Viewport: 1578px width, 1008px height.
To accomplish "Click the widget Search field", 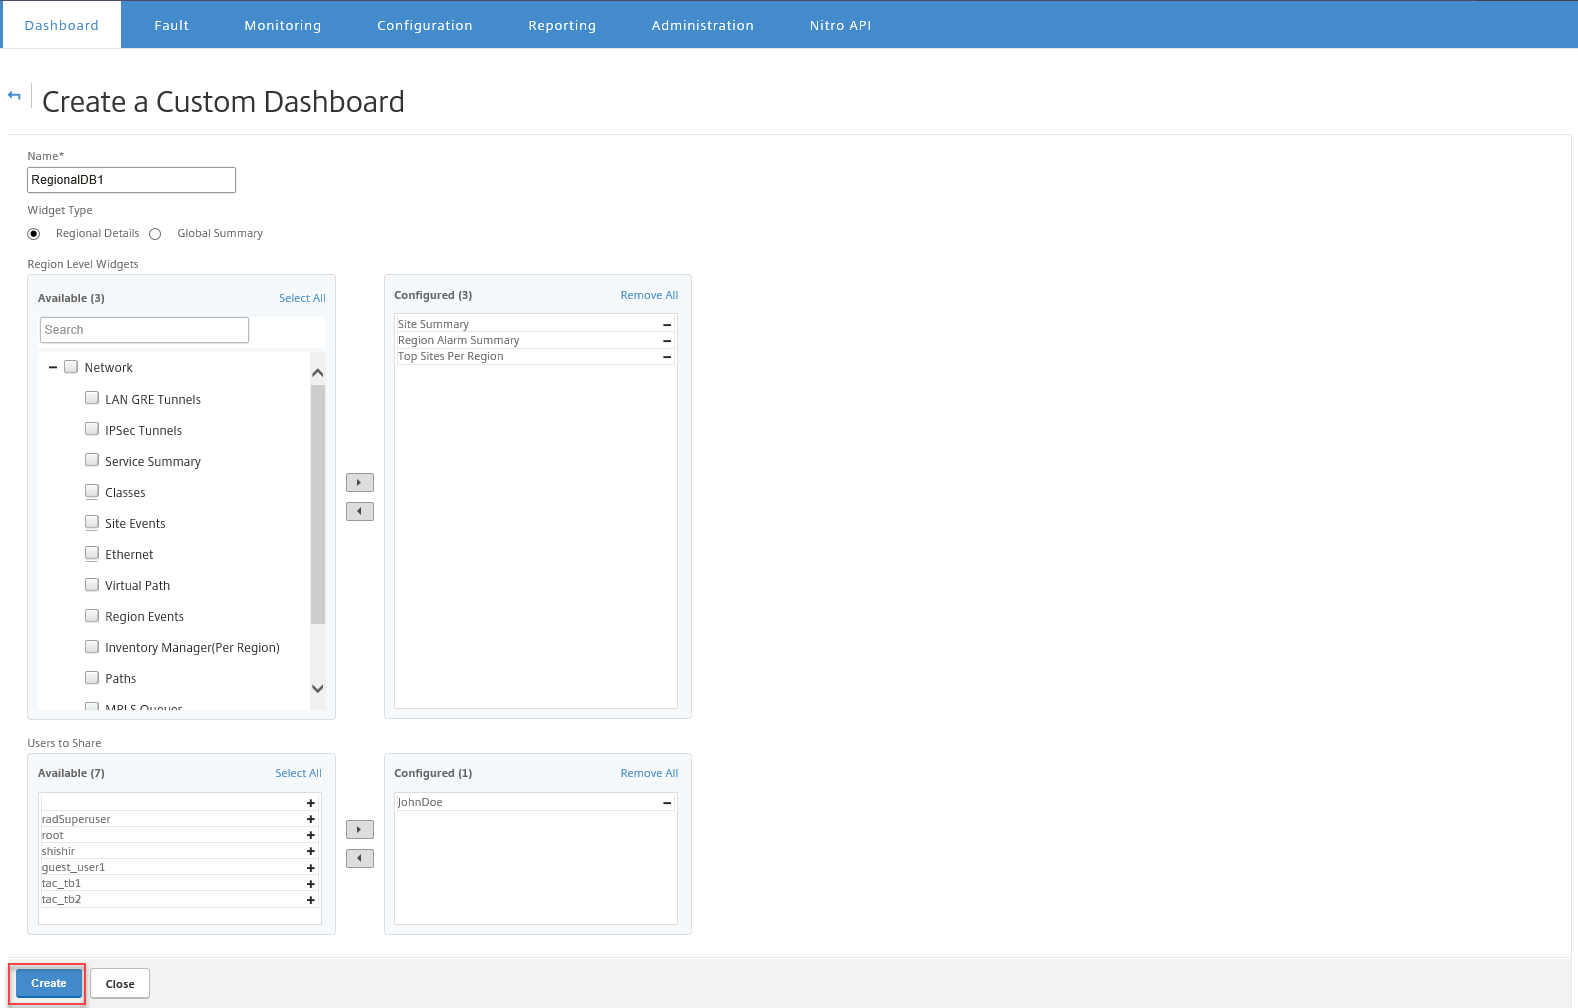I will [x=144, y=330].
